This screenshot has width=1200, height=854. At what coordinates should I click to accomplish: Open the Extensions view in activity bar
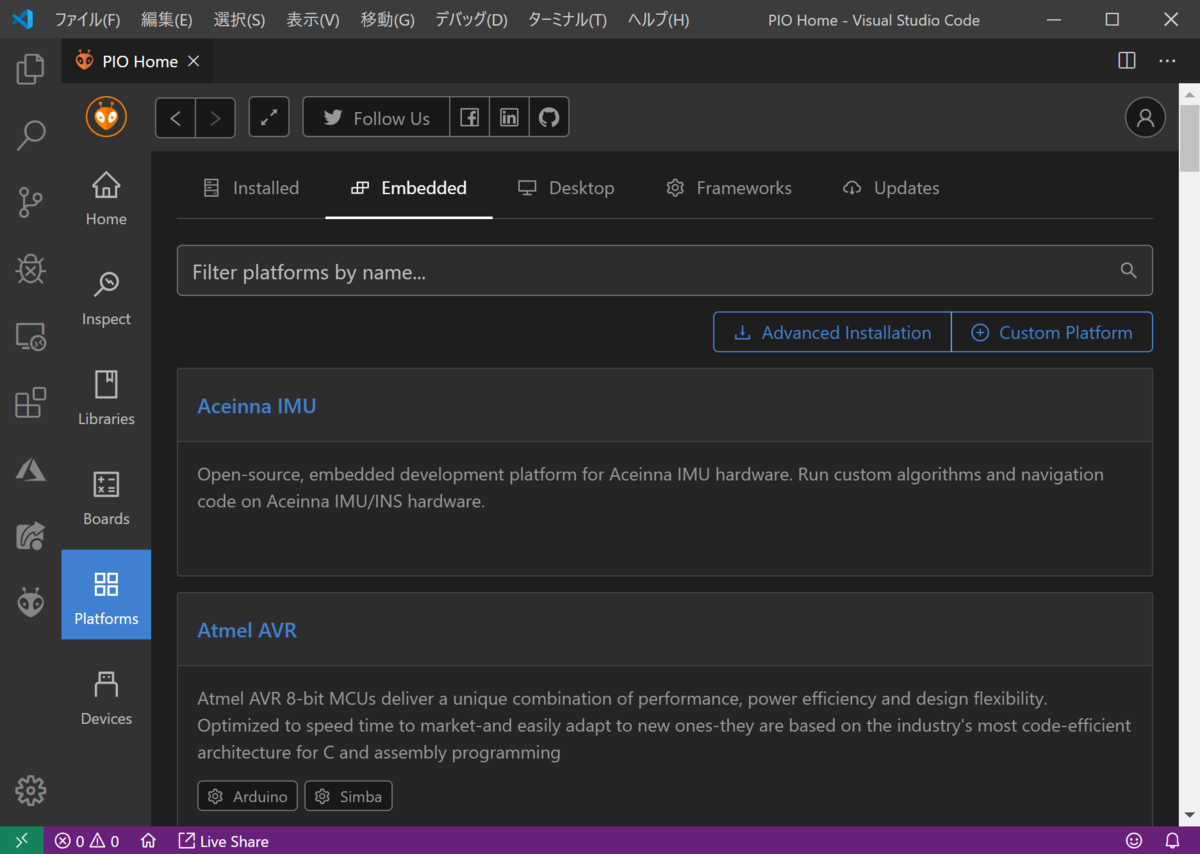(30, 402)
